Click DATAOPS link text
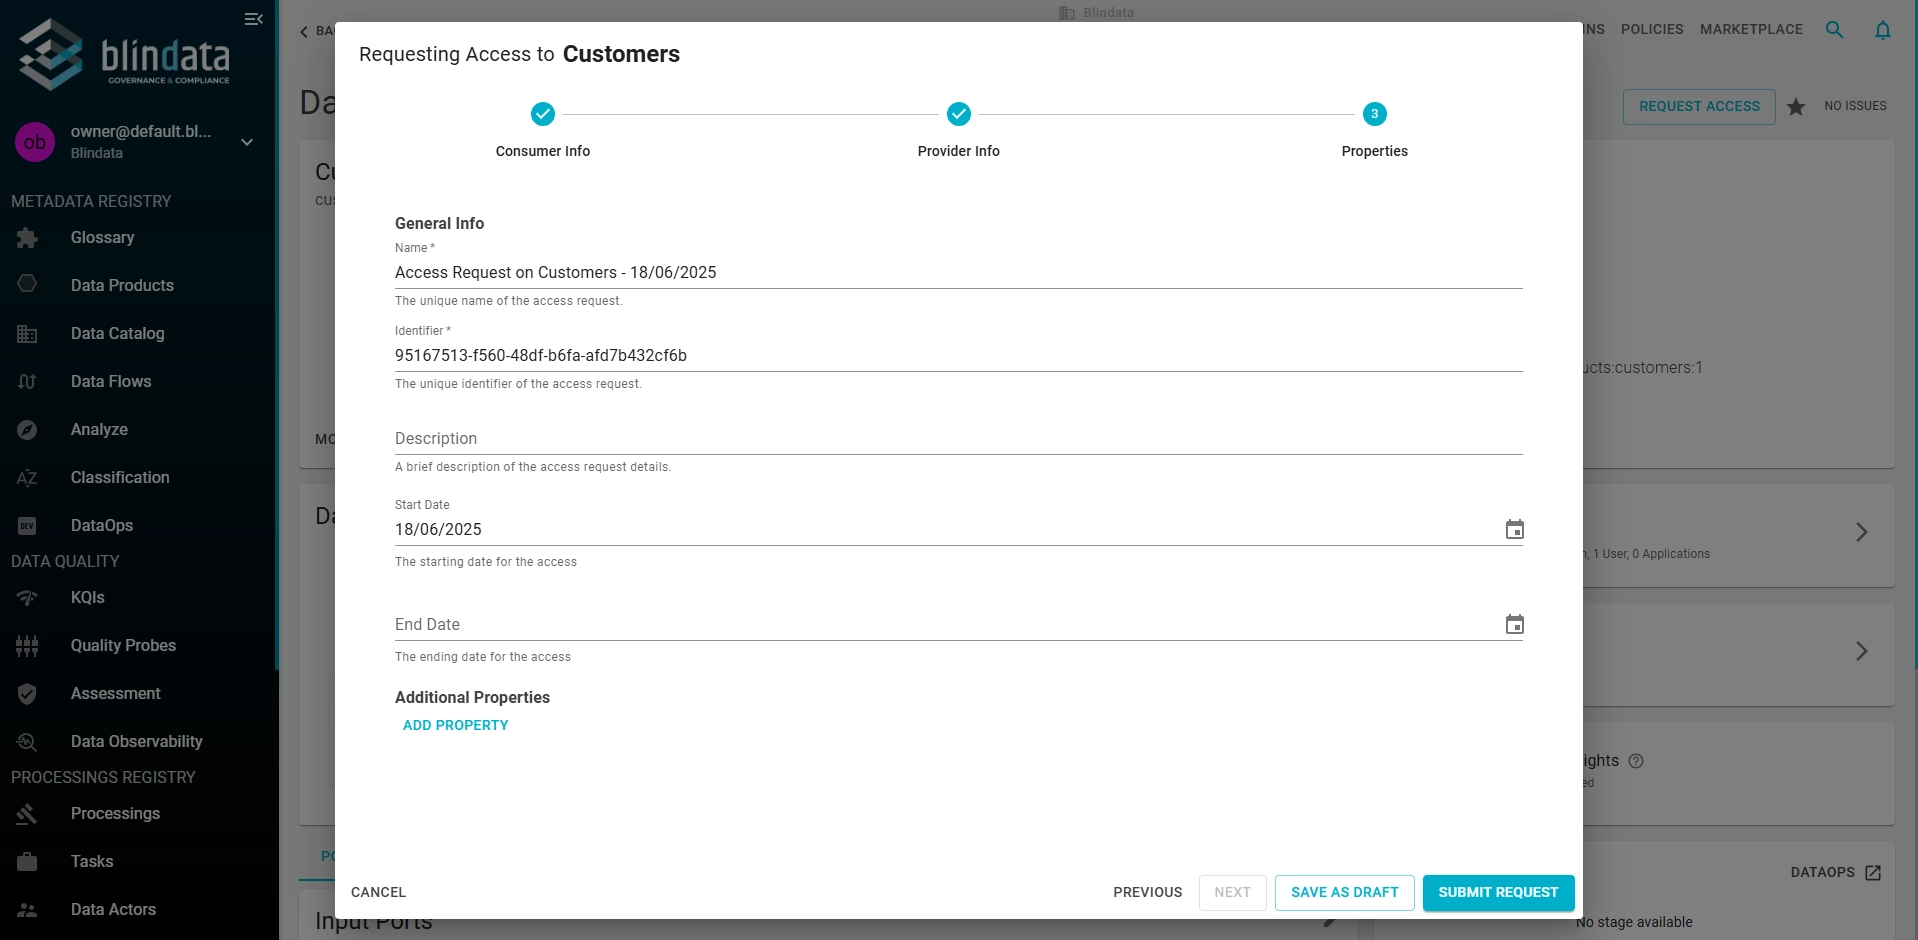Viewport: 1918px width, 940px height. click(1822, 872)
